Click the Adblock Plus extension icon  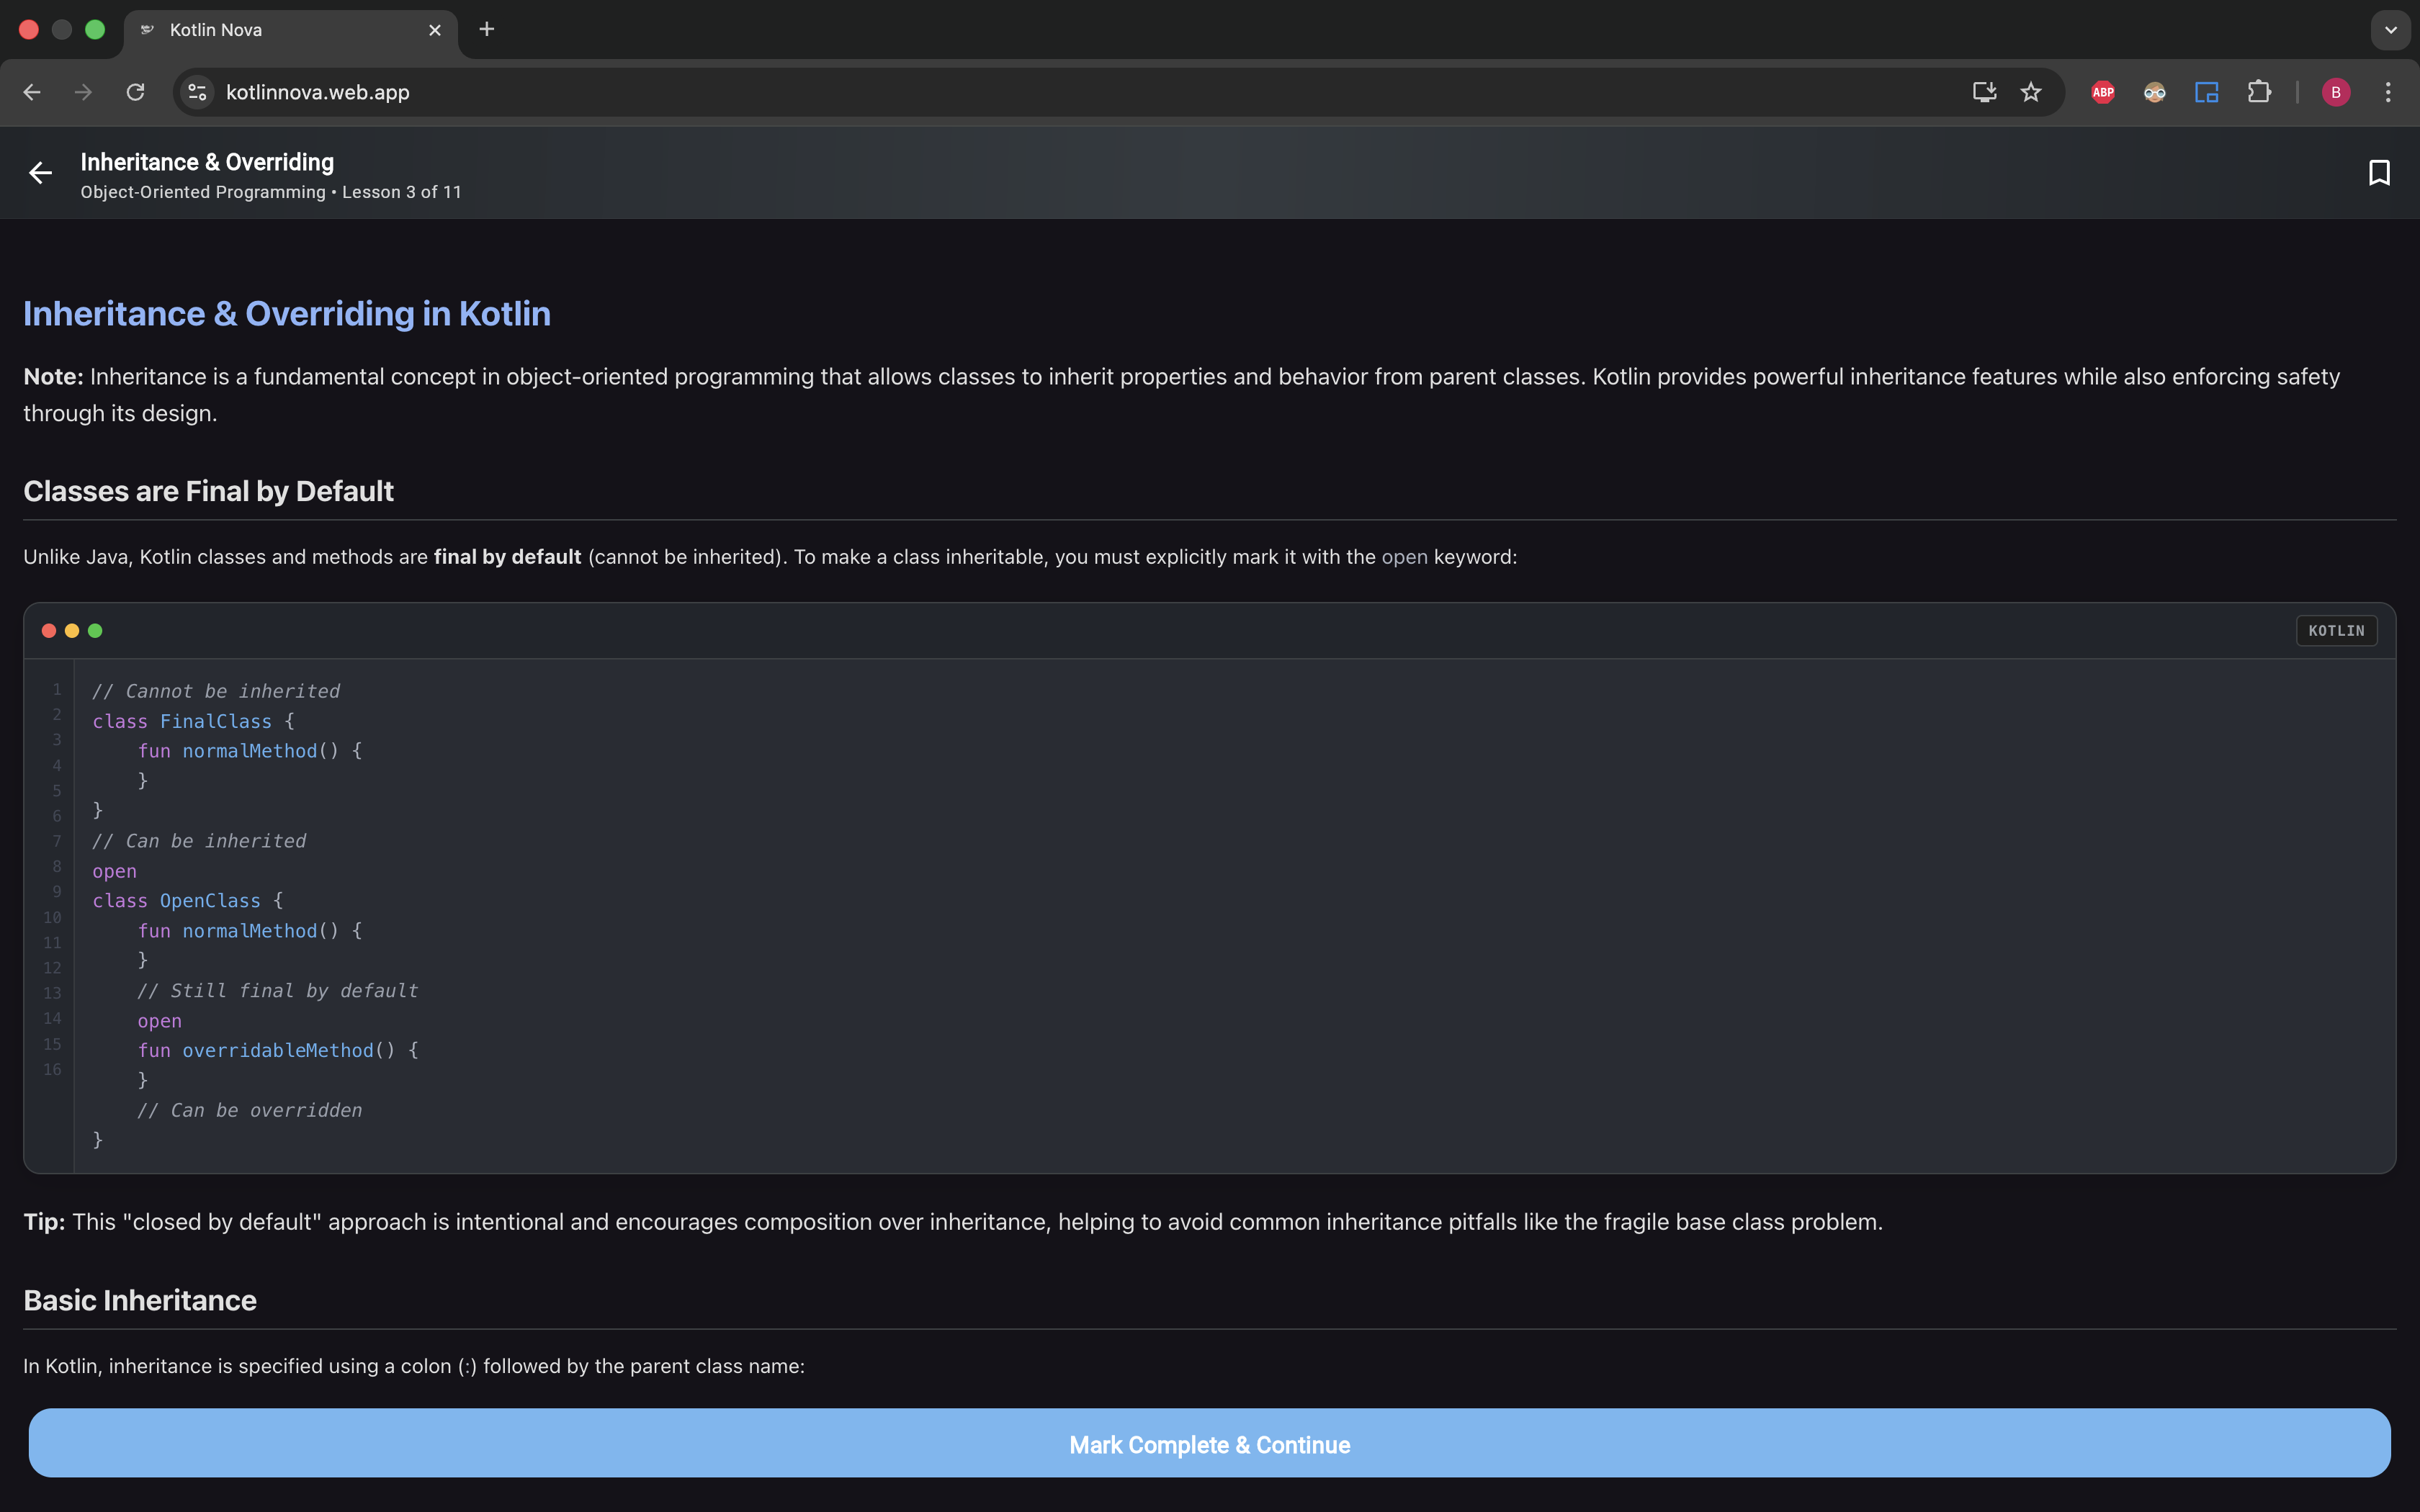click(2102, 91)
